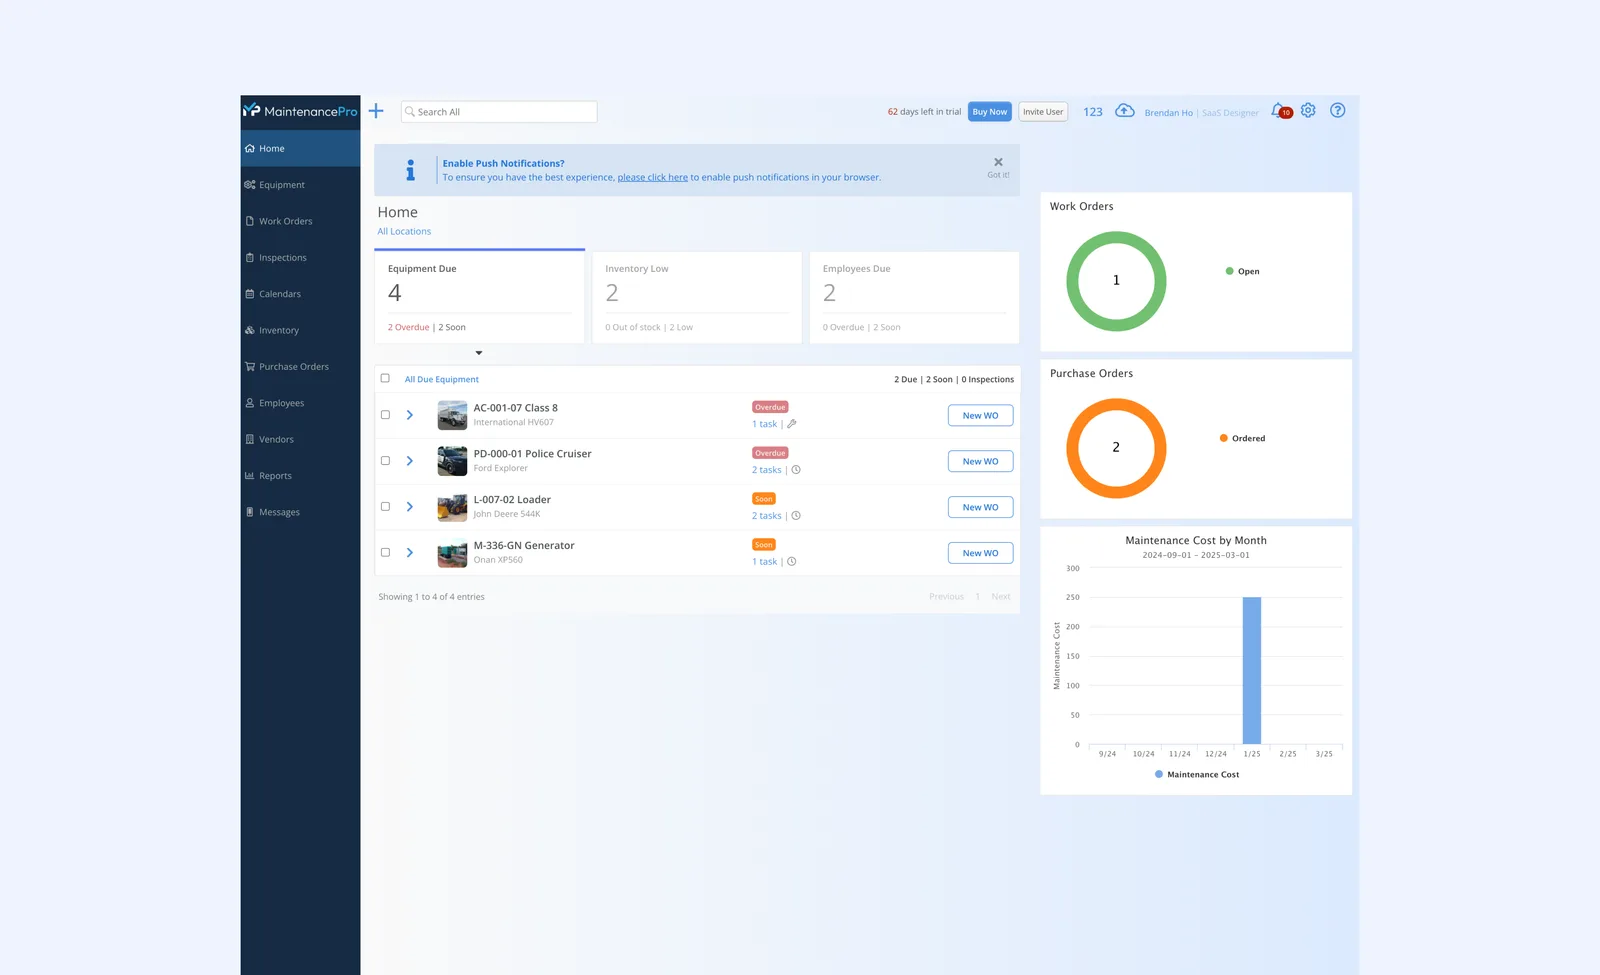Open the 2 tasks link for Police Cruiser
Viewport: 1600px width, 975px height.
click(766, 470)
